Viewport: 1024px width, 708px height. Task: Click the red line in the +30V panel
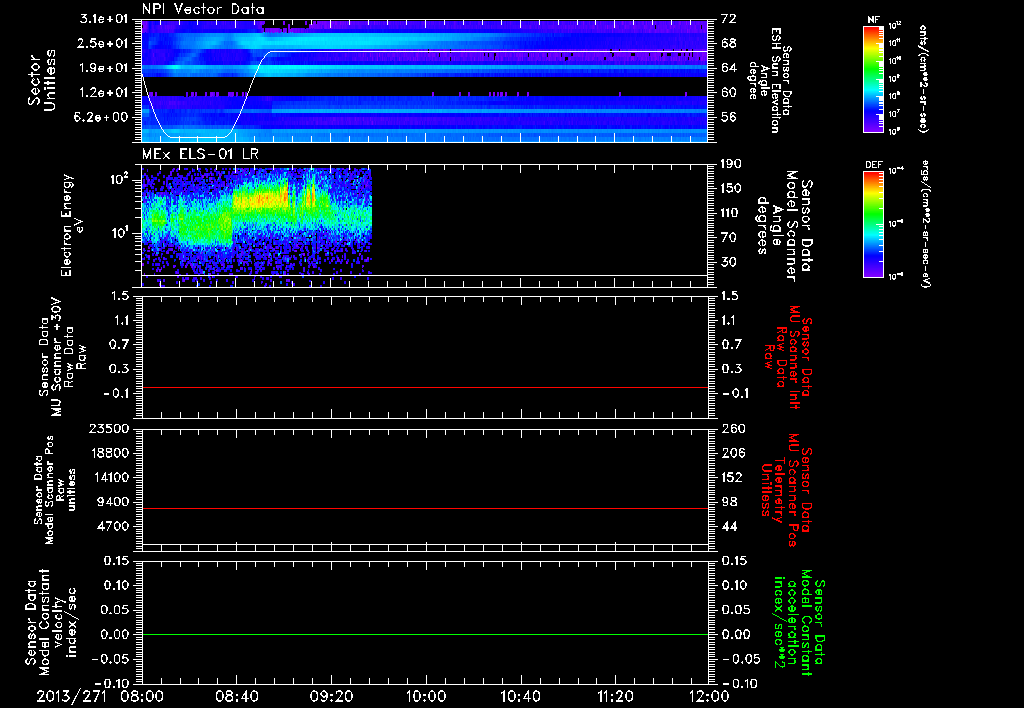[x=425, y=387]
